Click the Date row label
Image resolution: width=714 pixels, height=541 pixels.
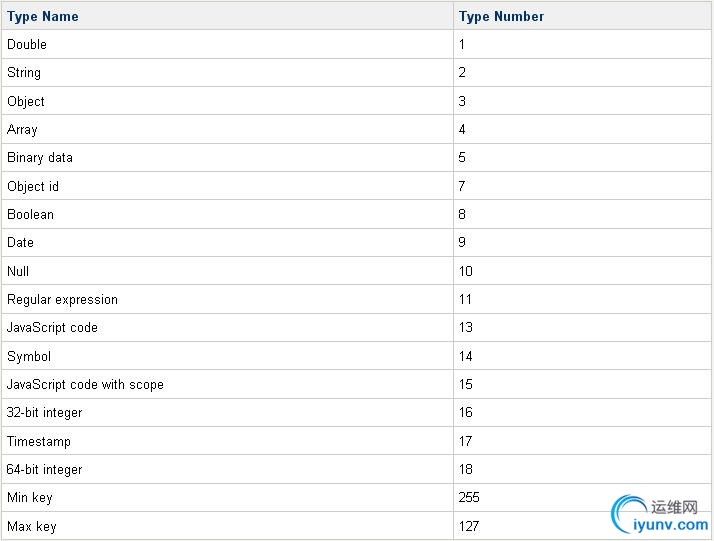(x=20, y=242)
